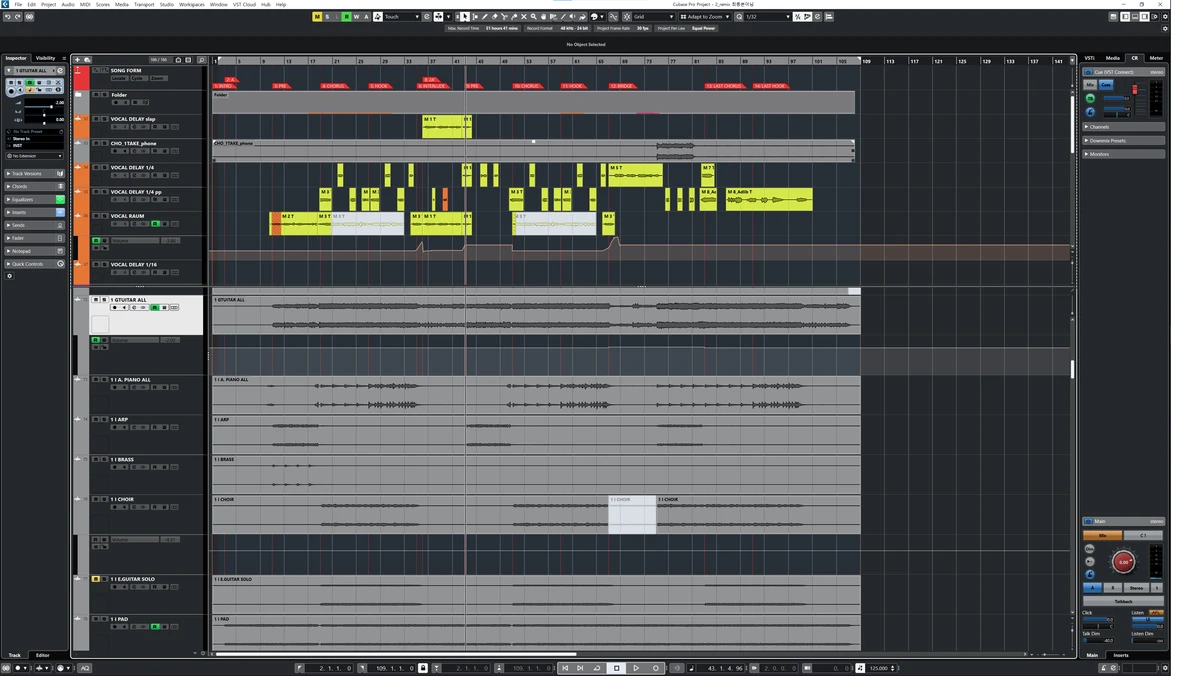1200x676 pixels.
Task: Click the transport Stop button
Action: [617, 668]
